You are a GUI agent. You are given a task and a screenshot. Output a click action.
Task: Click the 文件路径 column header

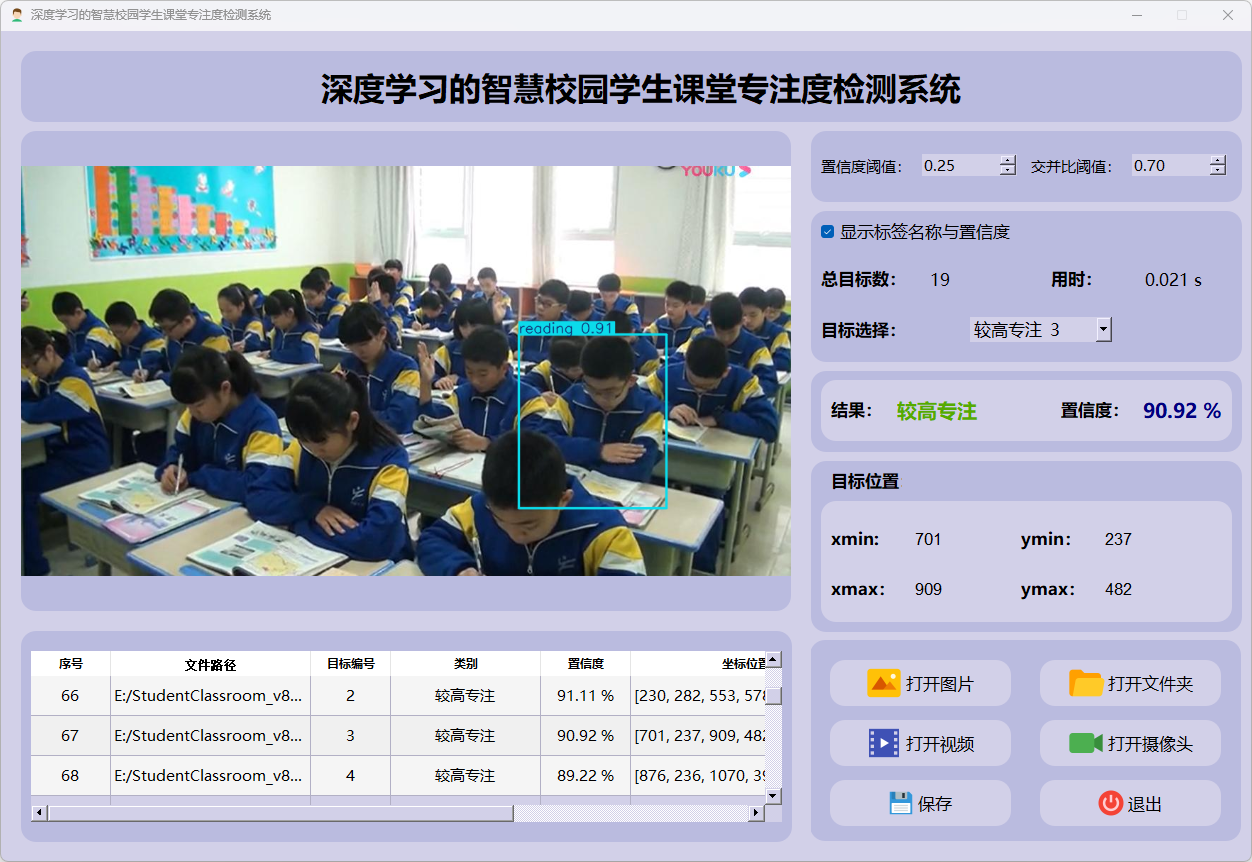(x=210, y=664)
